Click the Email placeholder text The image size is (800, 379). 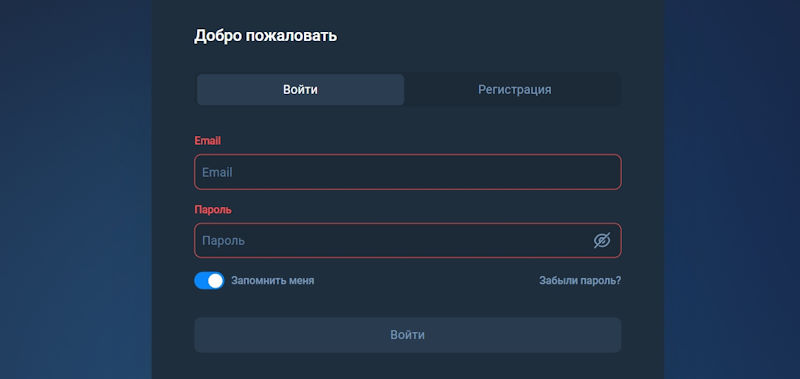coord(217,172)
